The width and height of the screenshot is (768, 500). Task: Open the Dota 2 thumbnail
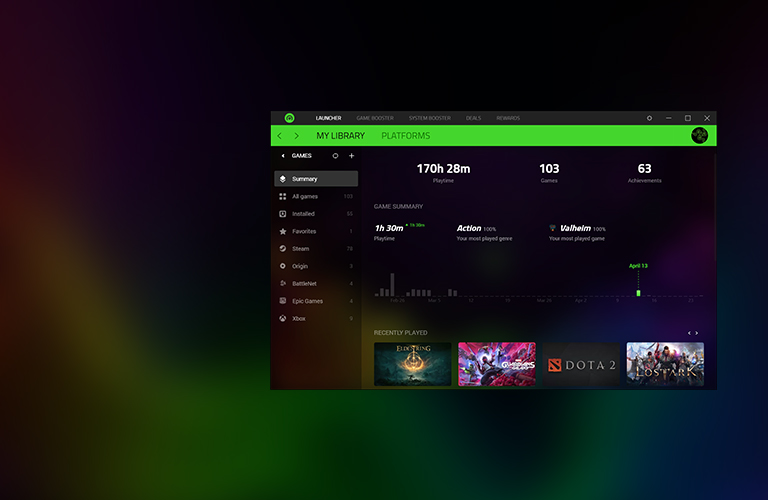[x=581, y=364]
